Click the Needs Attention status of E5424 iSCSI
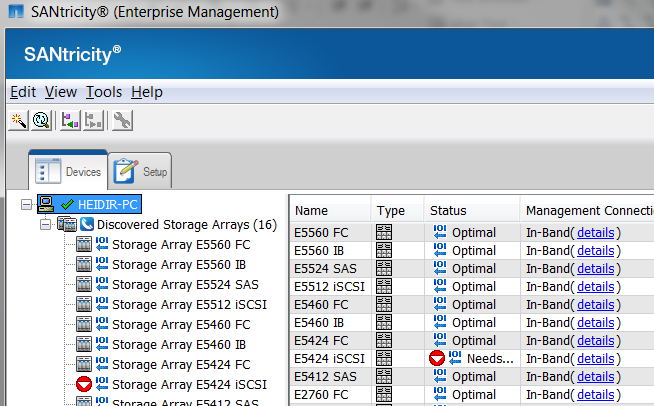Image resolution: width=654 pixels, height=406 pixels. tap(471, 358)
